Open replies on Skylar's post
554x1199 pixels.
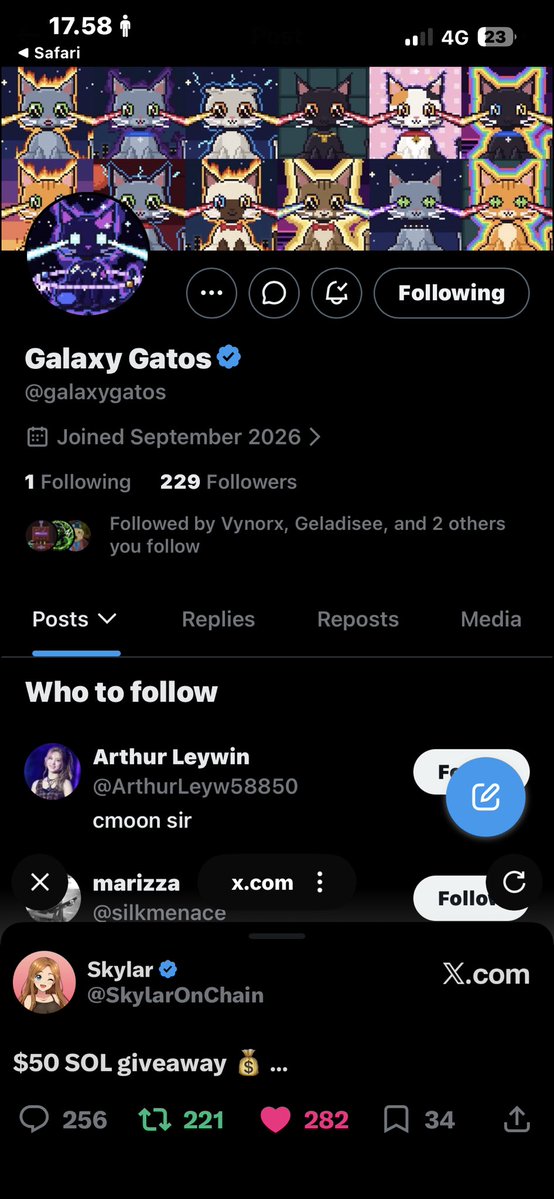34,1120
